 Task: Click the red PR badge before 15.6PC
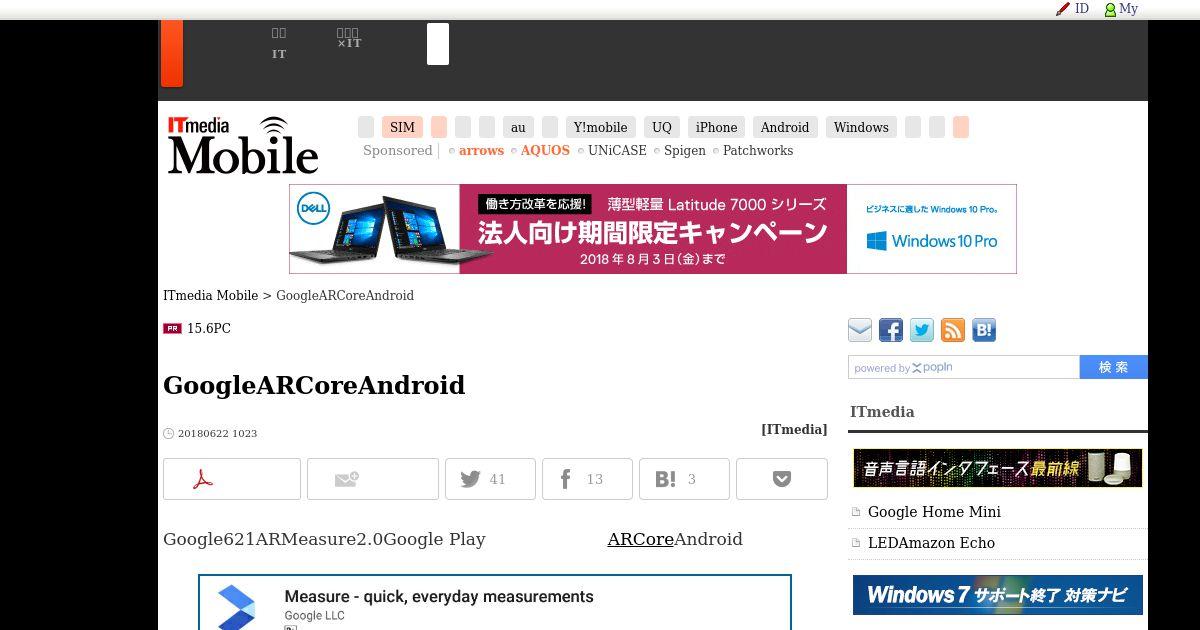click(x=172, y=328)
